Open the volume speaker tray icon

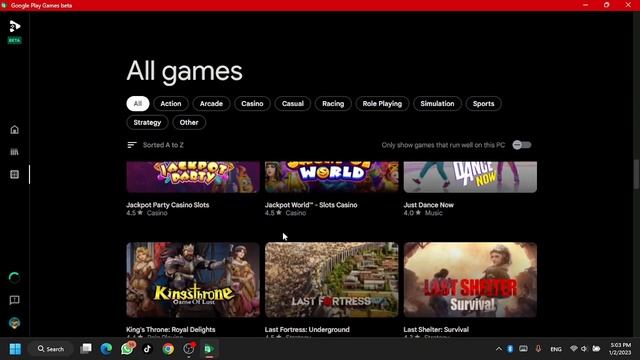[x=584, y=349]
